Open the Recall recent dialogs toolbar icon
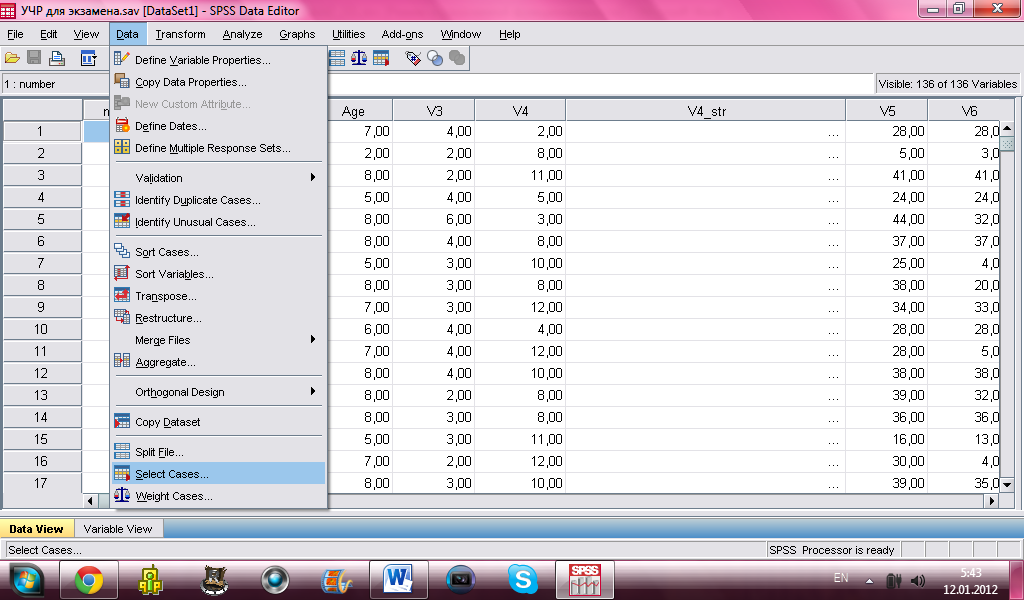Viewport: 1024px width, 600px height. [x=88, y=59]
